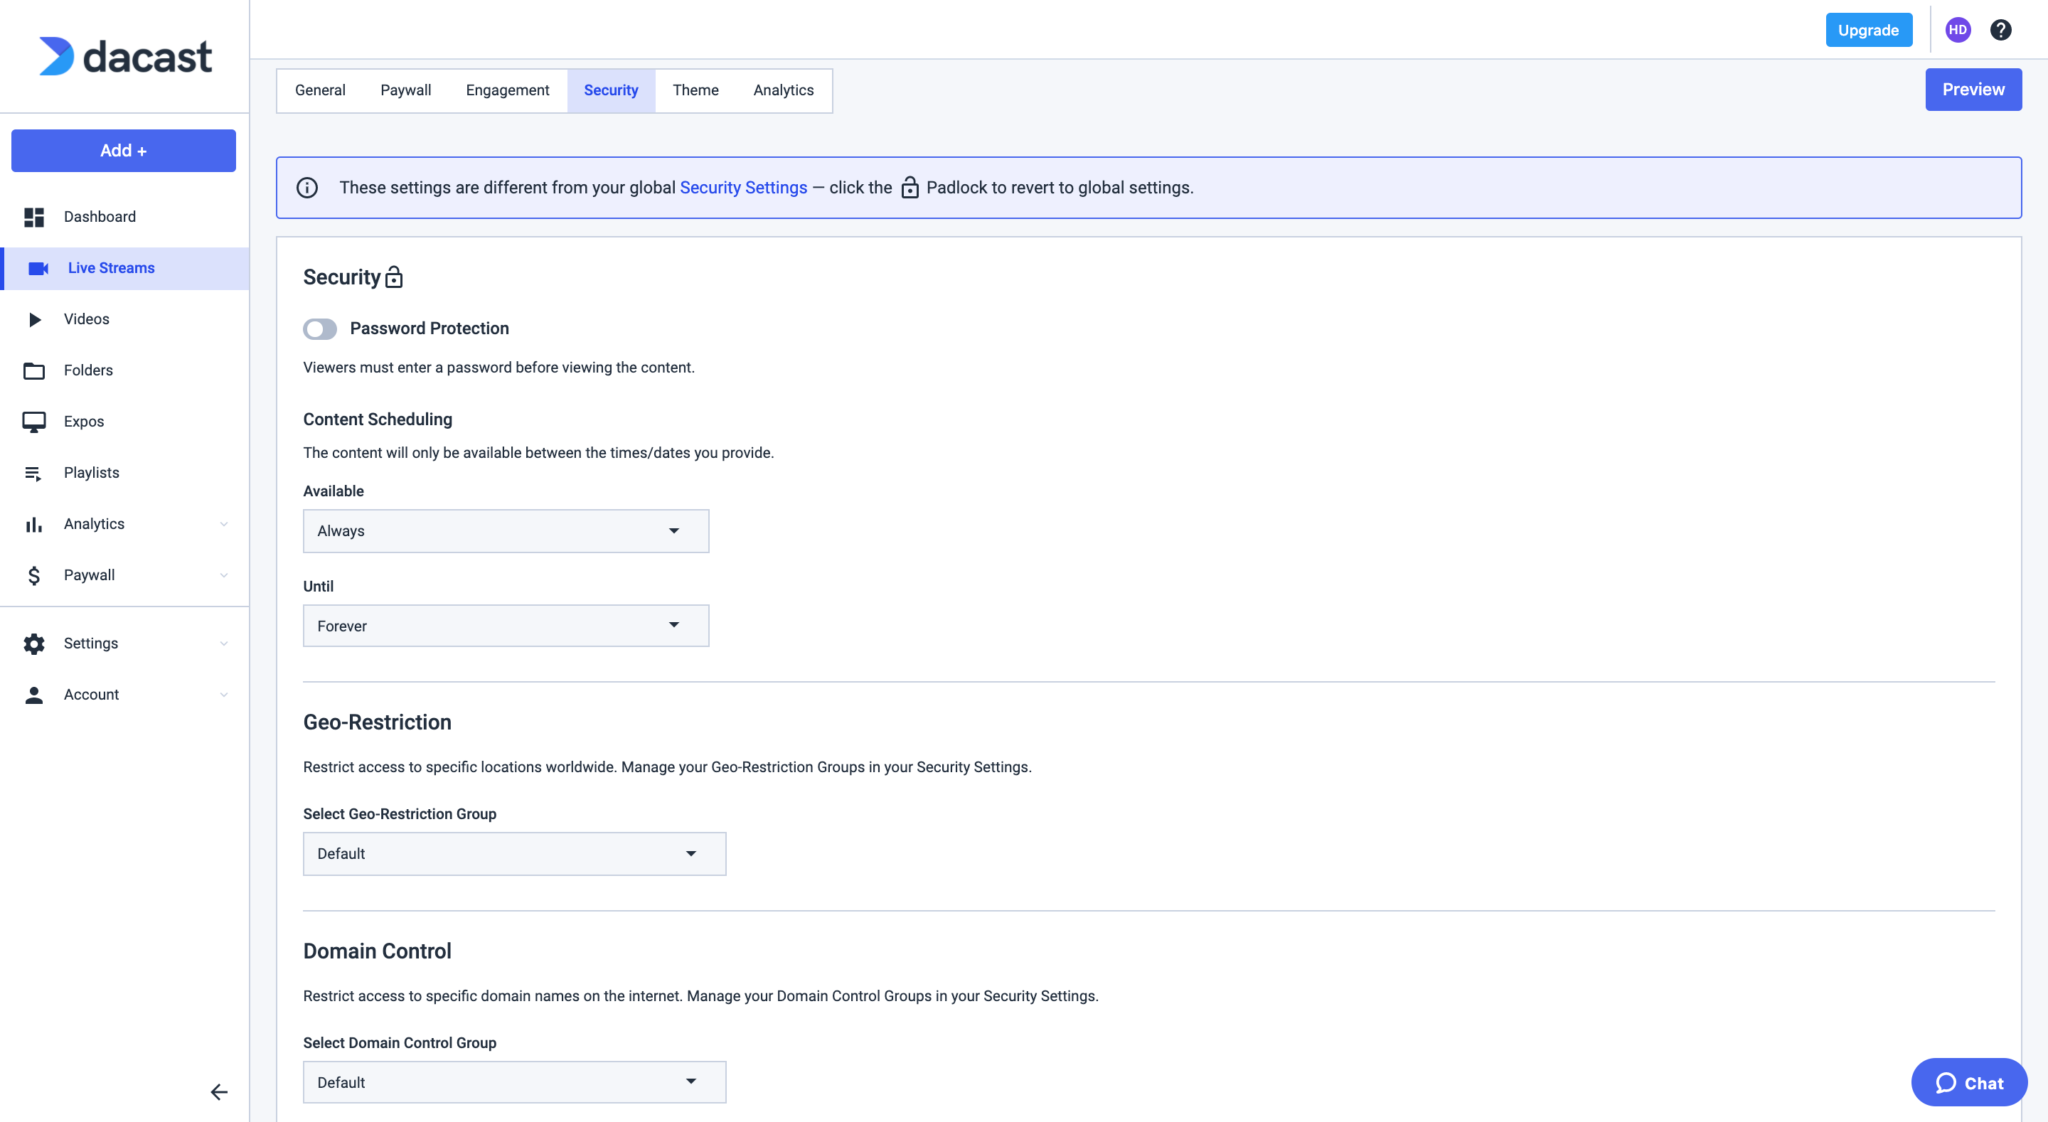Expand the Select Domain Control Group dropdown

click(x=514, y=1082)
